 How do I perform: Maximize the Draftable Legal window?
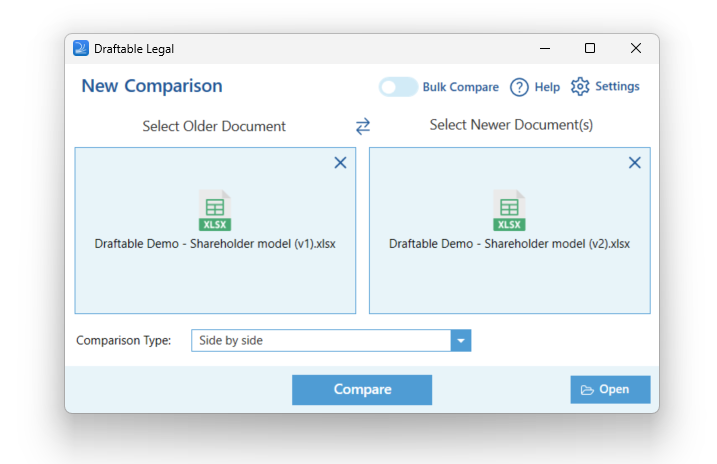click(x=590, y=48)
